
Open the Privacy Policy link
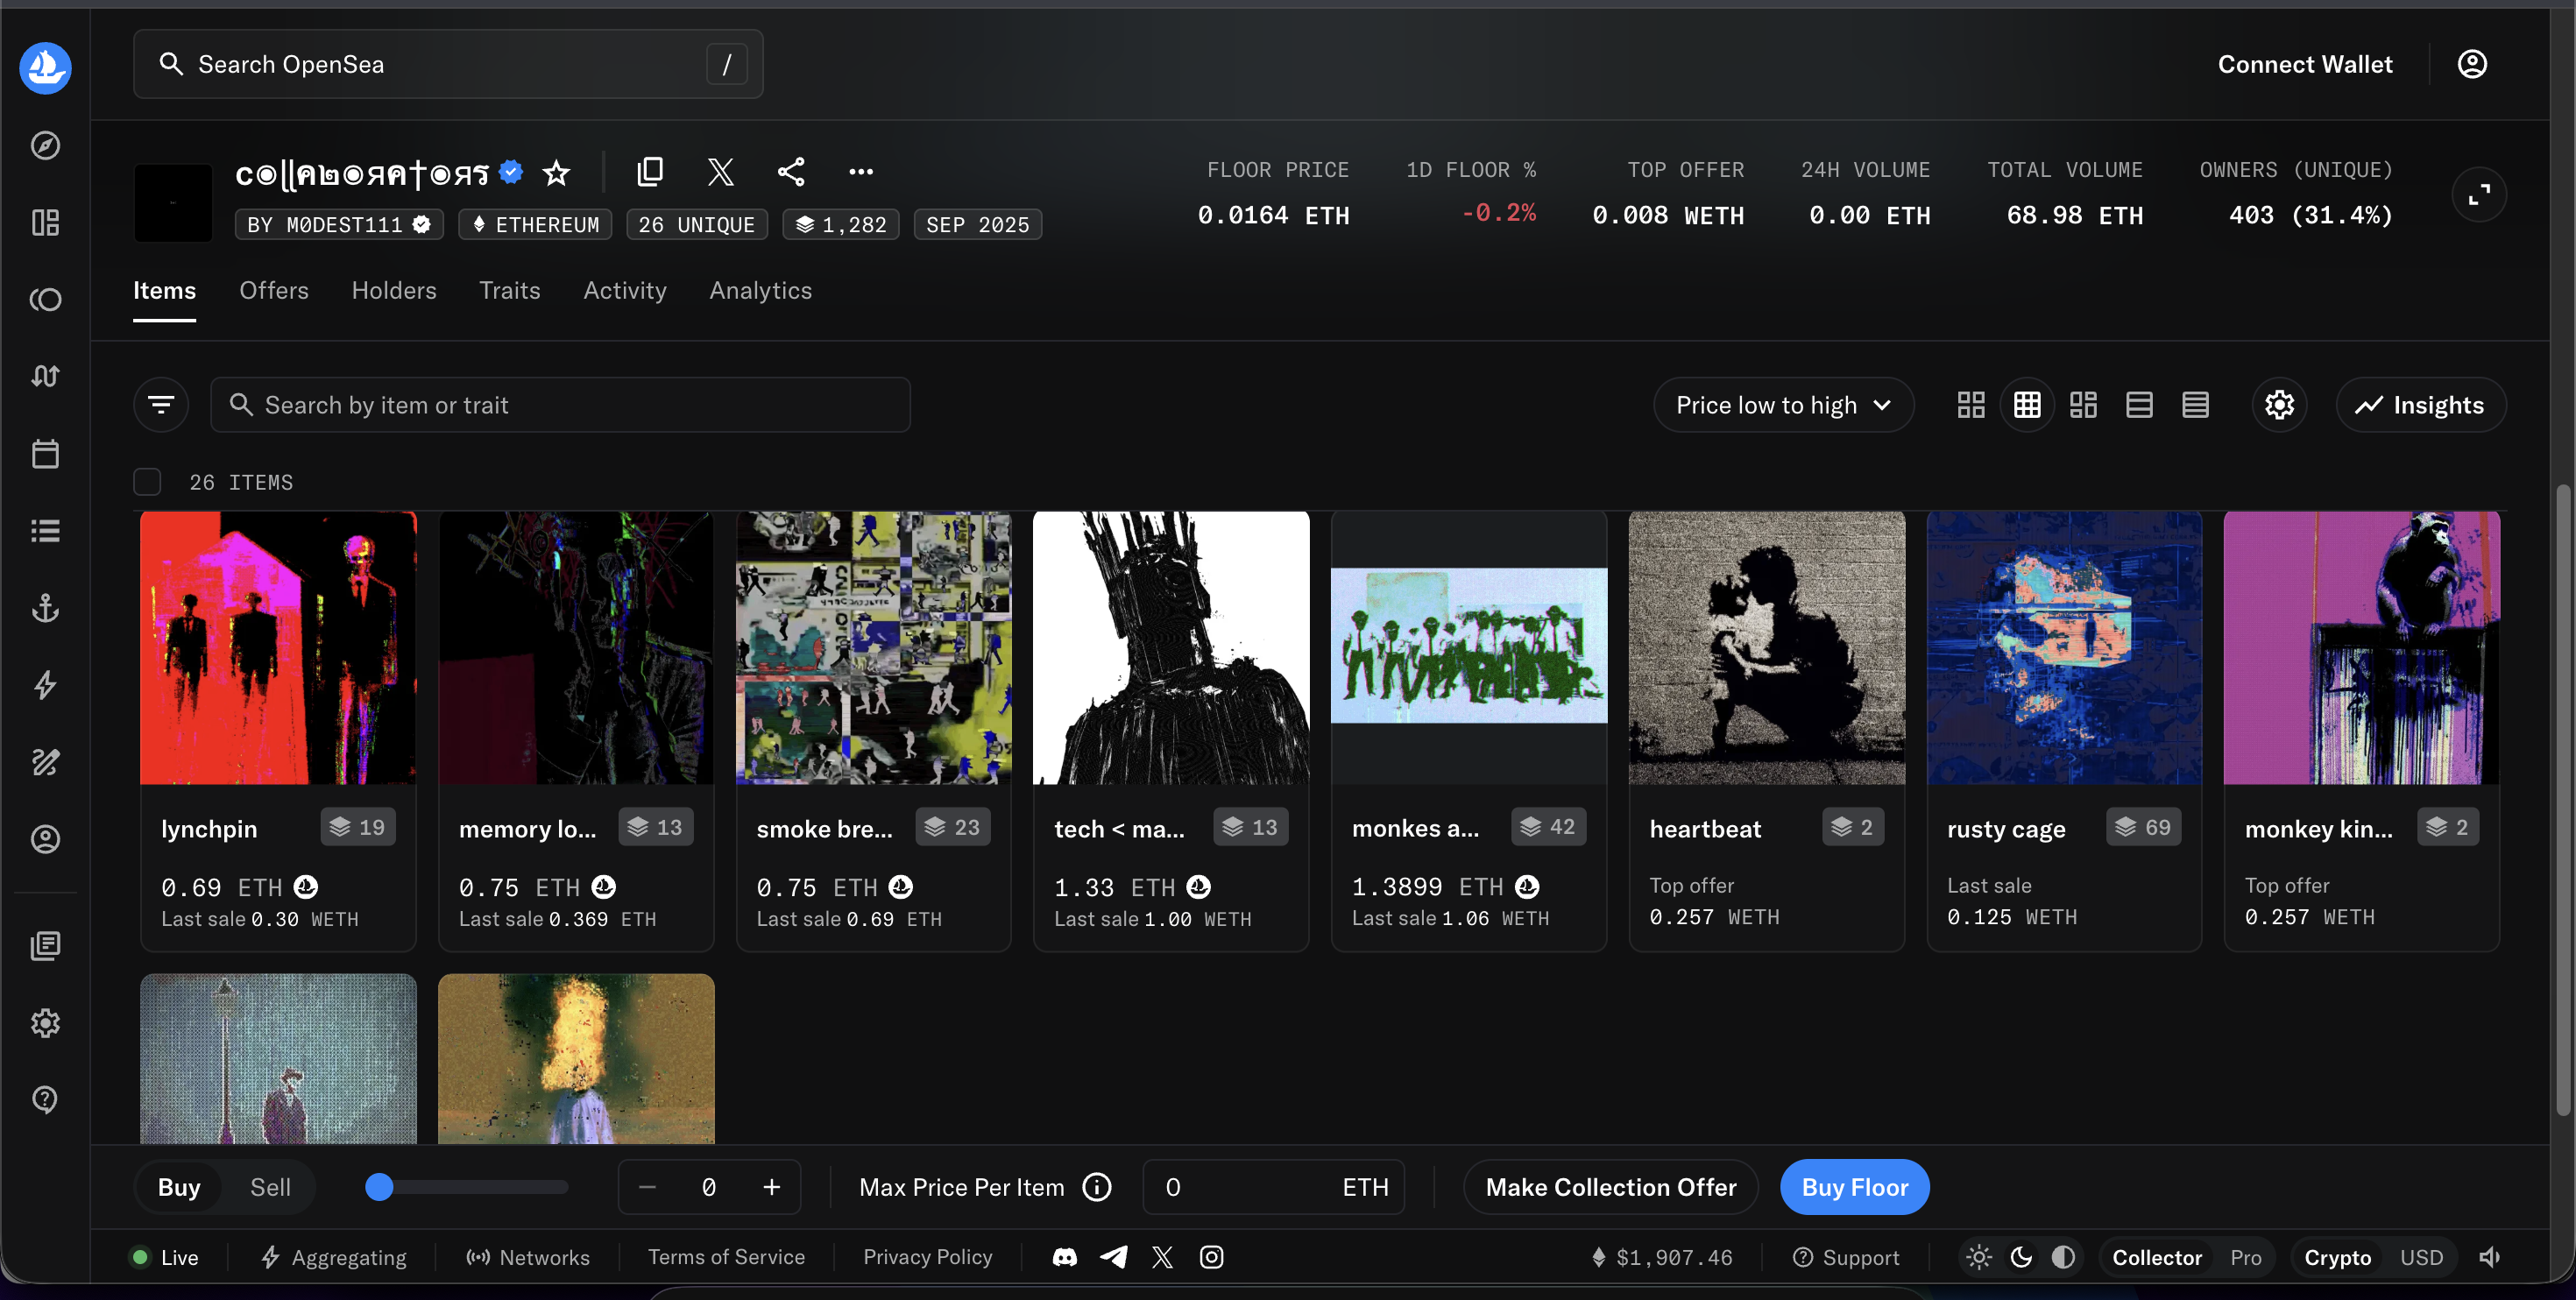928,1257
